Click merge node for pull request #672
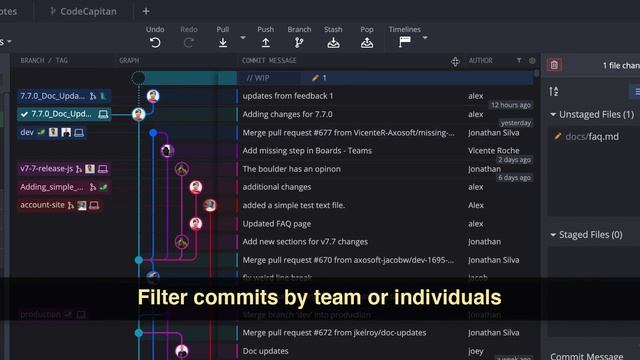The image size is (640, 360). click(139, 333)
